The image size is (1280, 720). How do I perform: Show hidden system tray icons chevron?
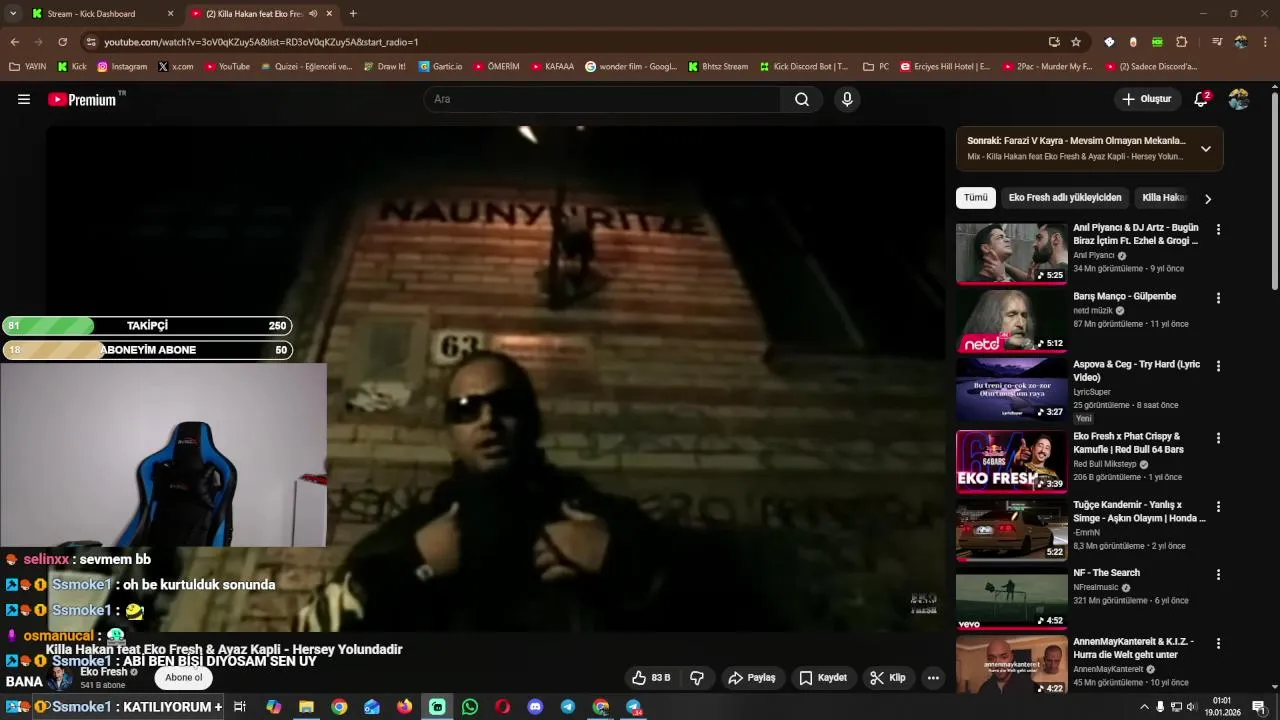pyautogui.click(x=1144, y=707)
